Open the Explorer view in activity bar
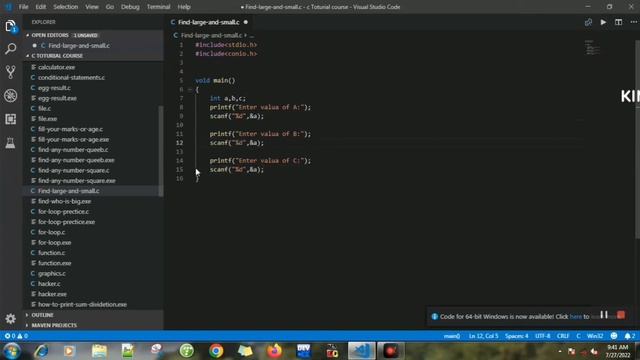Image resolution: width=640 pixels, height=360 pixels. (11, 27)
